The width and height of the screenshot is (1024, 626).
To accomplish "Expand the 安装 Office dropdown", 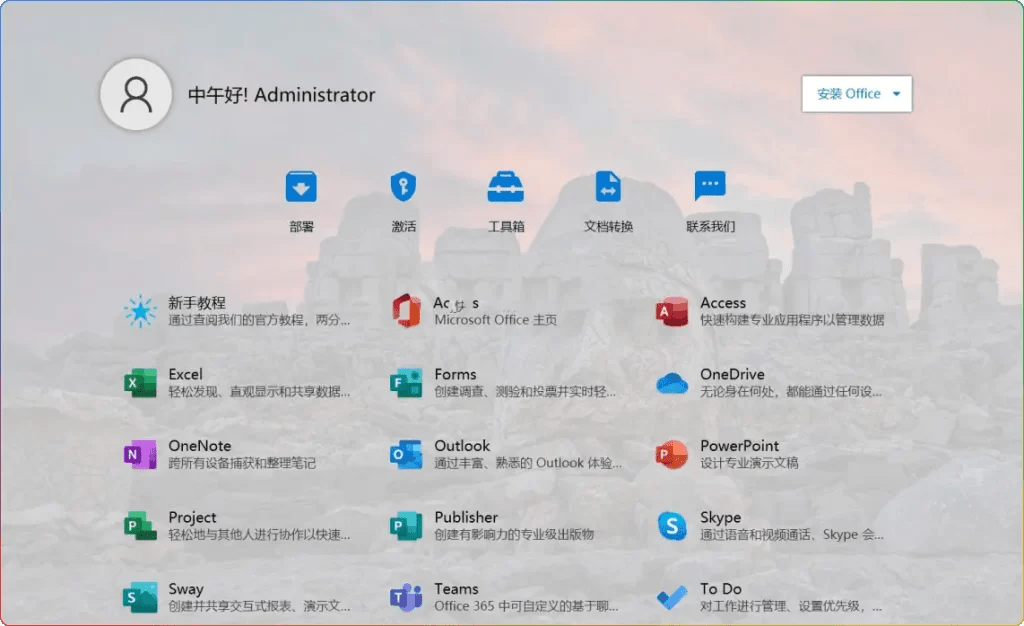I will click(x=856, y=93).
